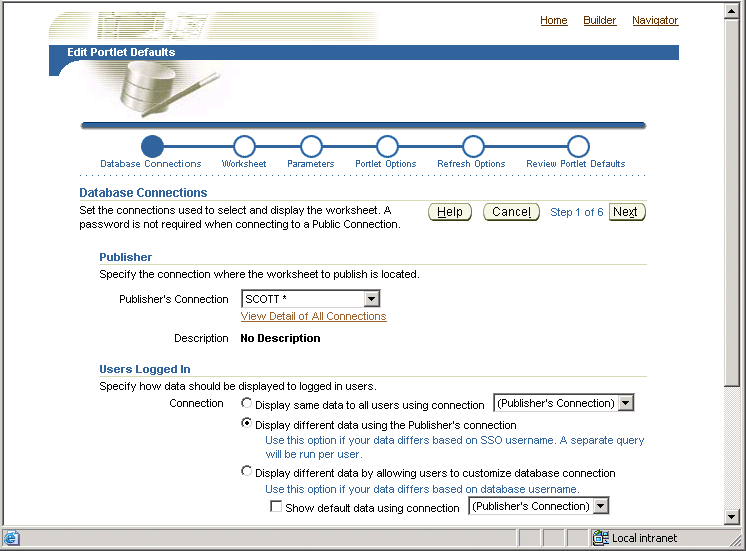Open the Parameters step label
The width and height of the screenshot is (746, 551).
pos(311,164)
